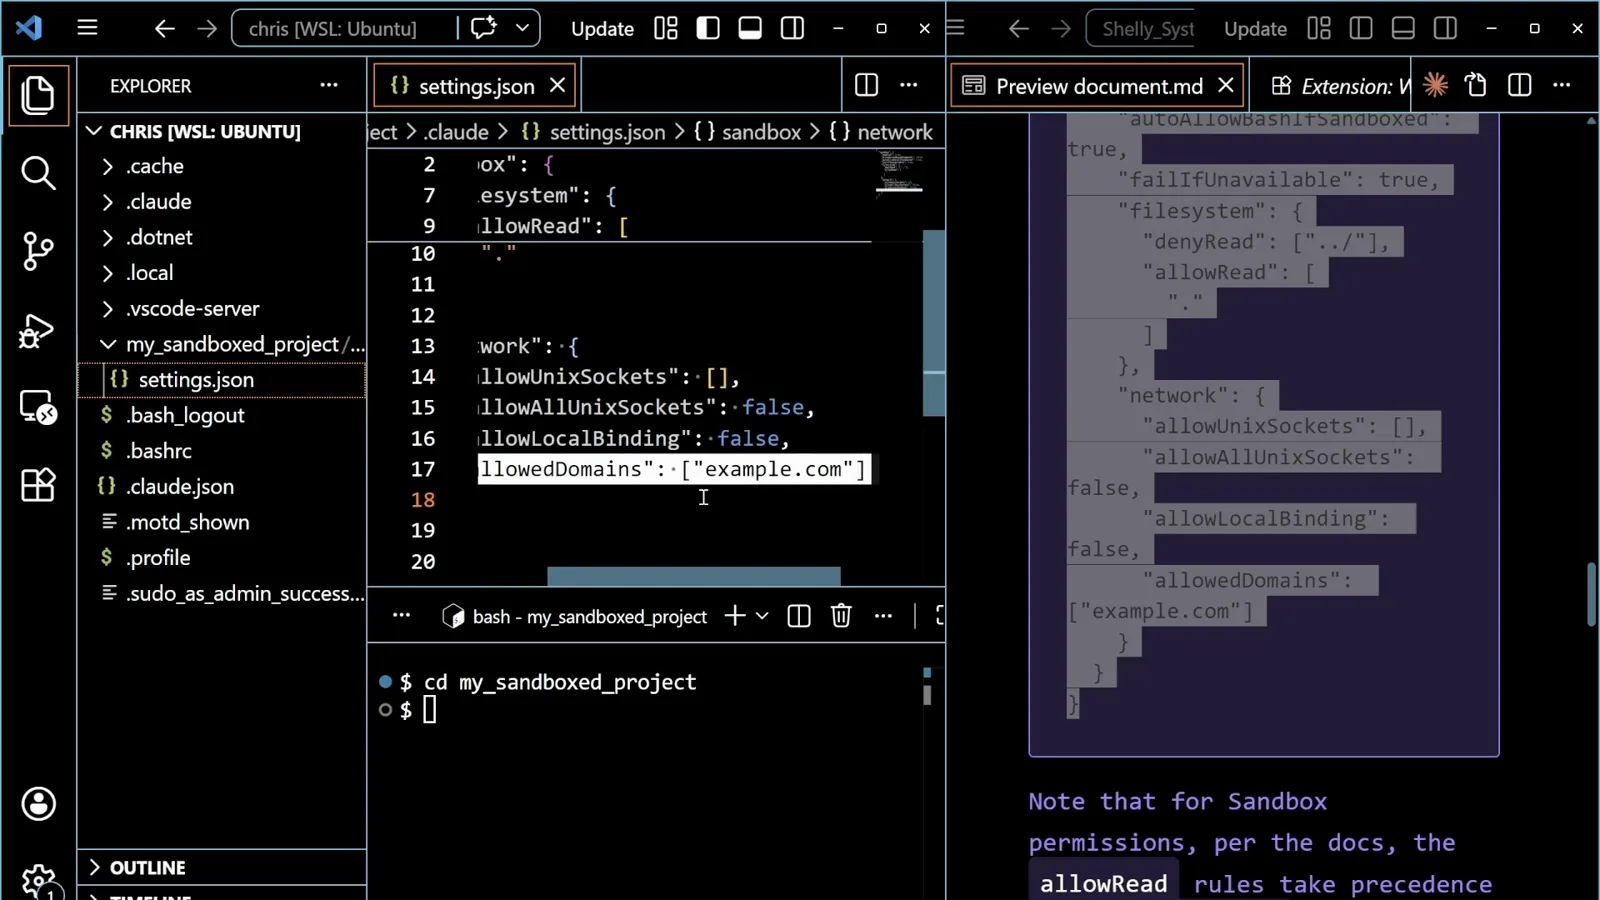Split the terminal
The image size is (1600, 900).
point(799,616)
